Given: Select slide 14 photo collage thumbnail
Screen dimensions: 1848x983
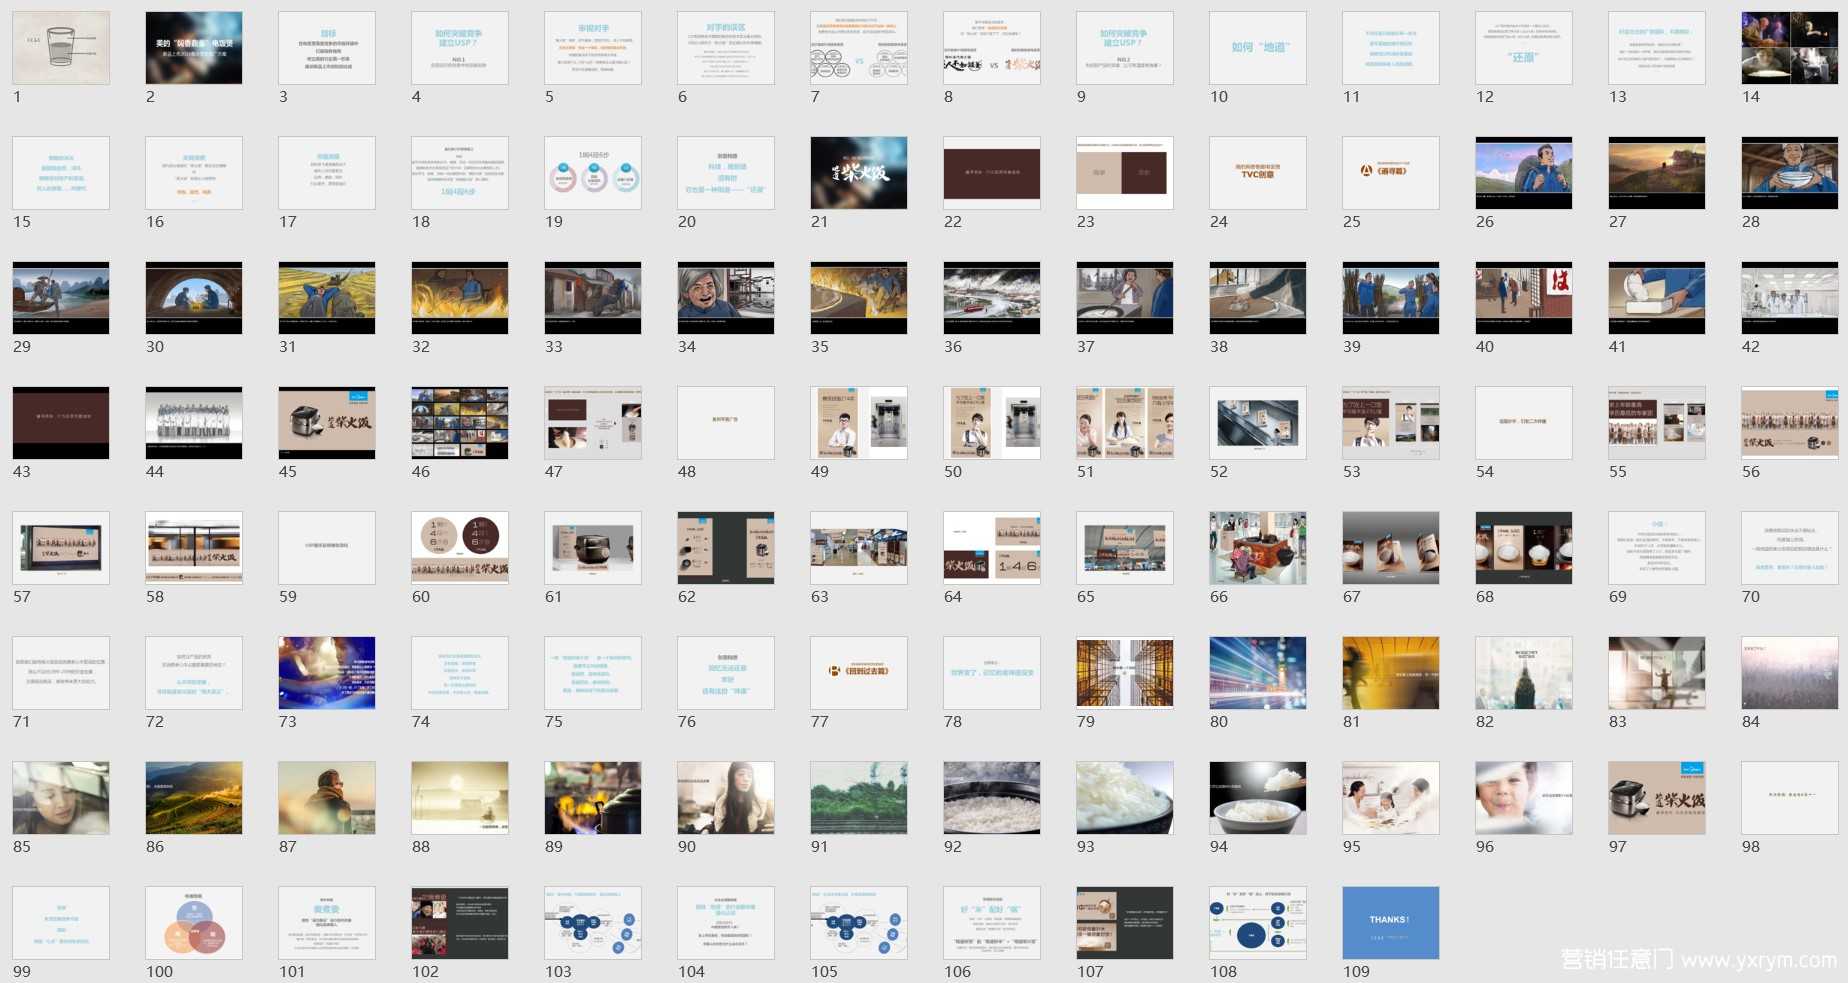Looking at the screenshot, I should [1790, 48].
